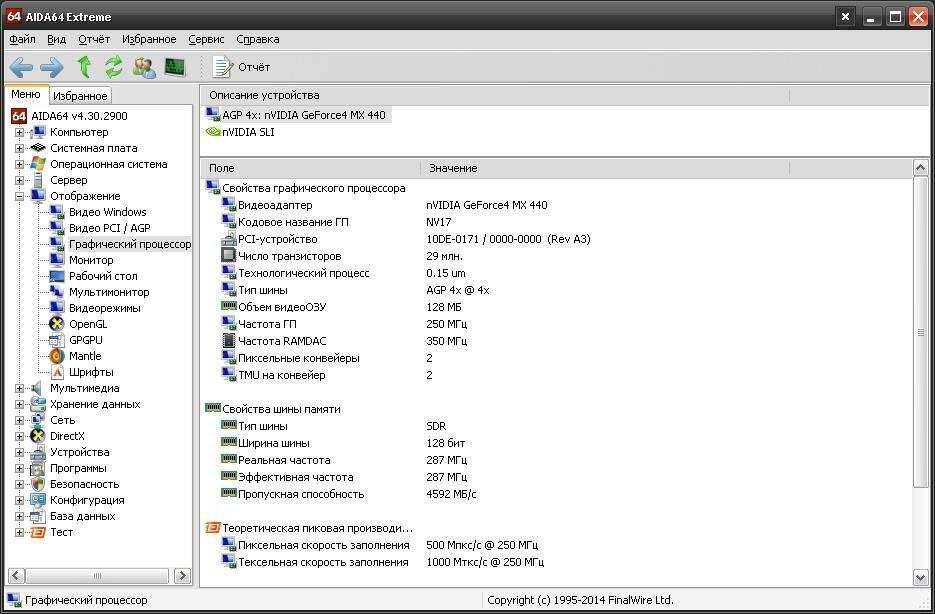Expand the DirectX tree node
Viewport: 935px width, 614px height.
pos(19,436)
